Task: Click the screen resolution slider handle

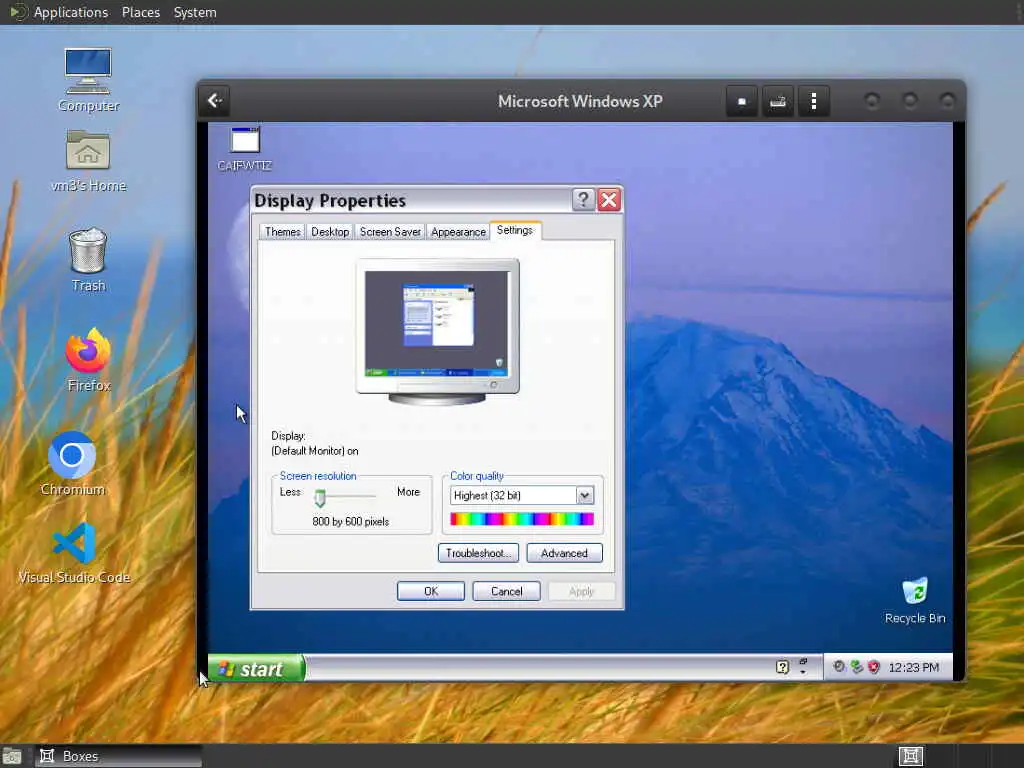Action: tap(320, 498)
